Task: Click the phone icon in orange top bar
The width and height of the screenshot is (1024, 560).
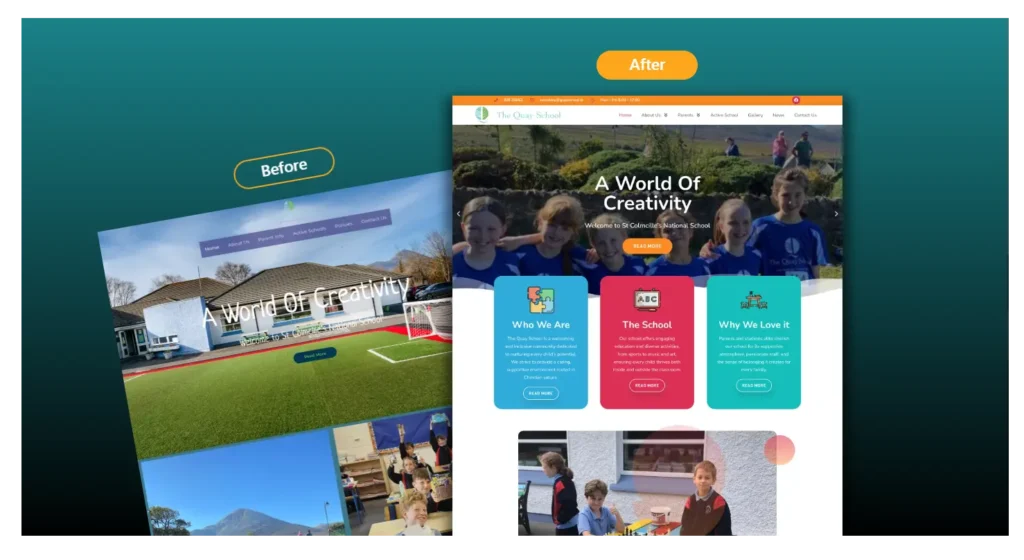Action: click(x=496, y=101)
